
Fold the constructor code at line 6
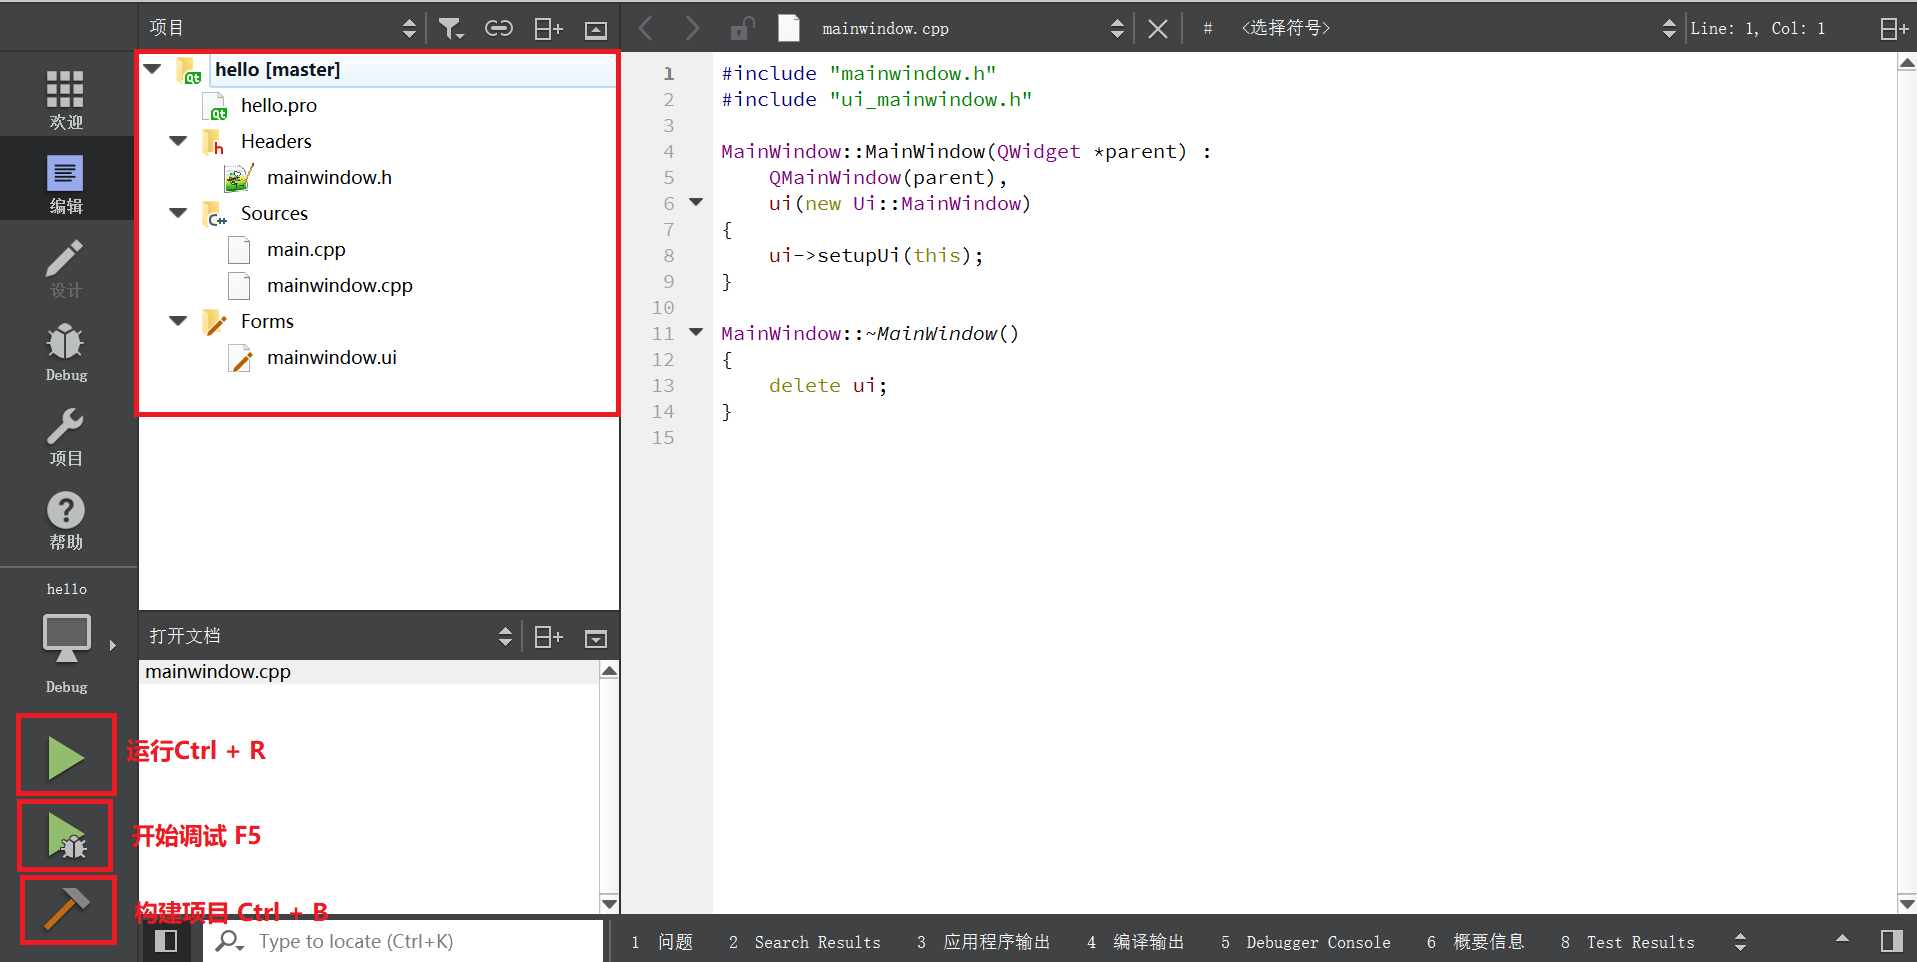[x=696, y=203]
